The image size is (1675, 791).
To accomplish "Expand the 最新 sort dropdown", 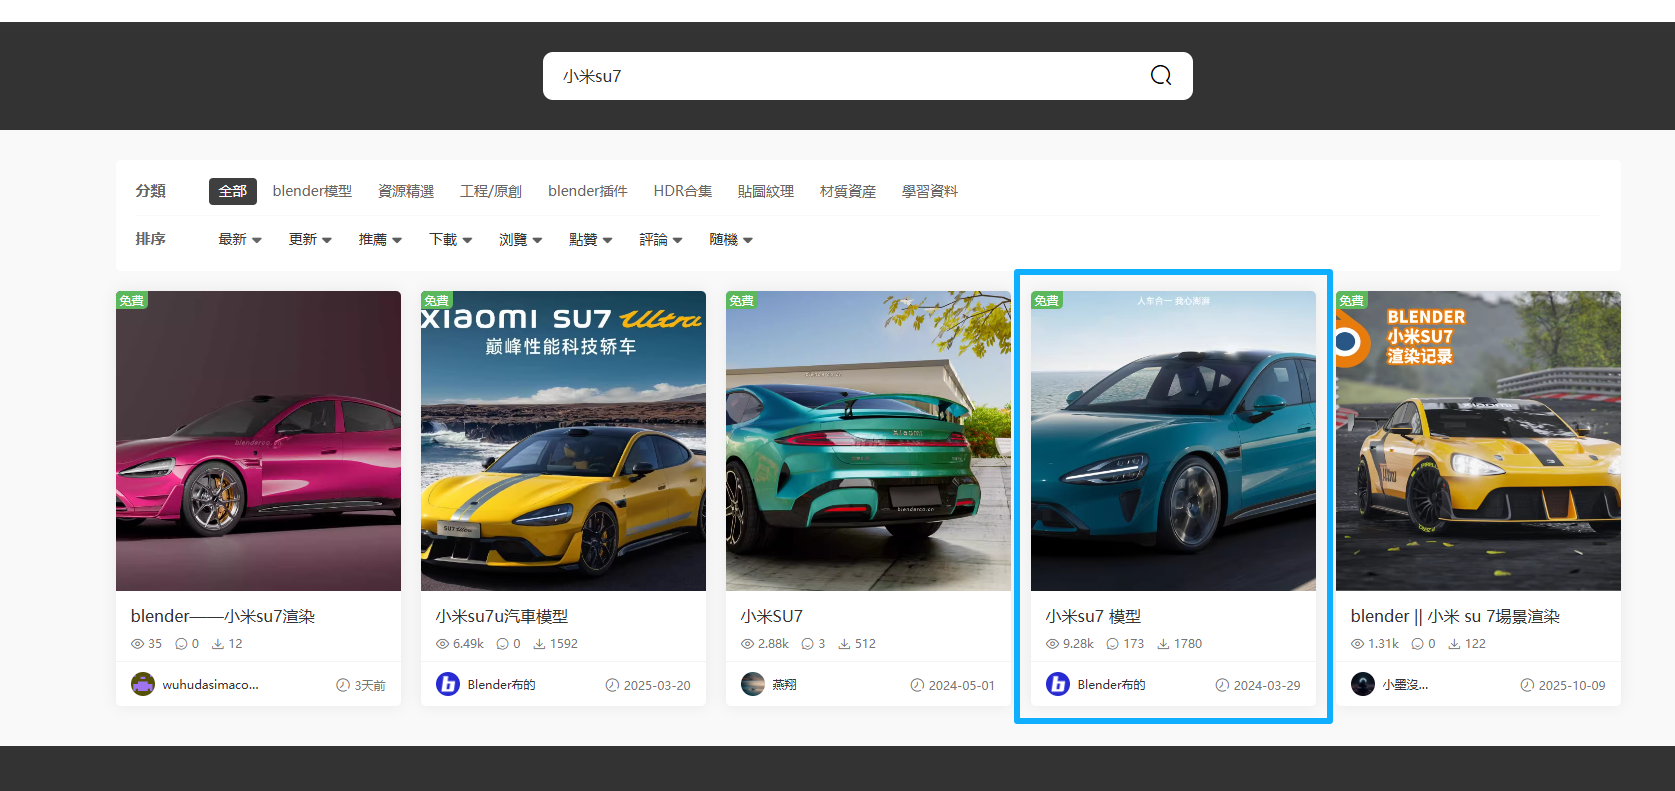I will (240, 240).
